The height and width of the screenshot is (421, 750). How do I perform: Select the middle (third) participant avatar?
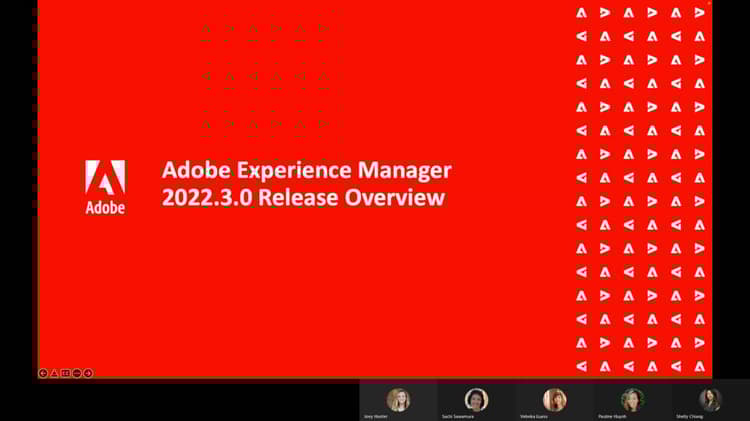click(554, 399)
